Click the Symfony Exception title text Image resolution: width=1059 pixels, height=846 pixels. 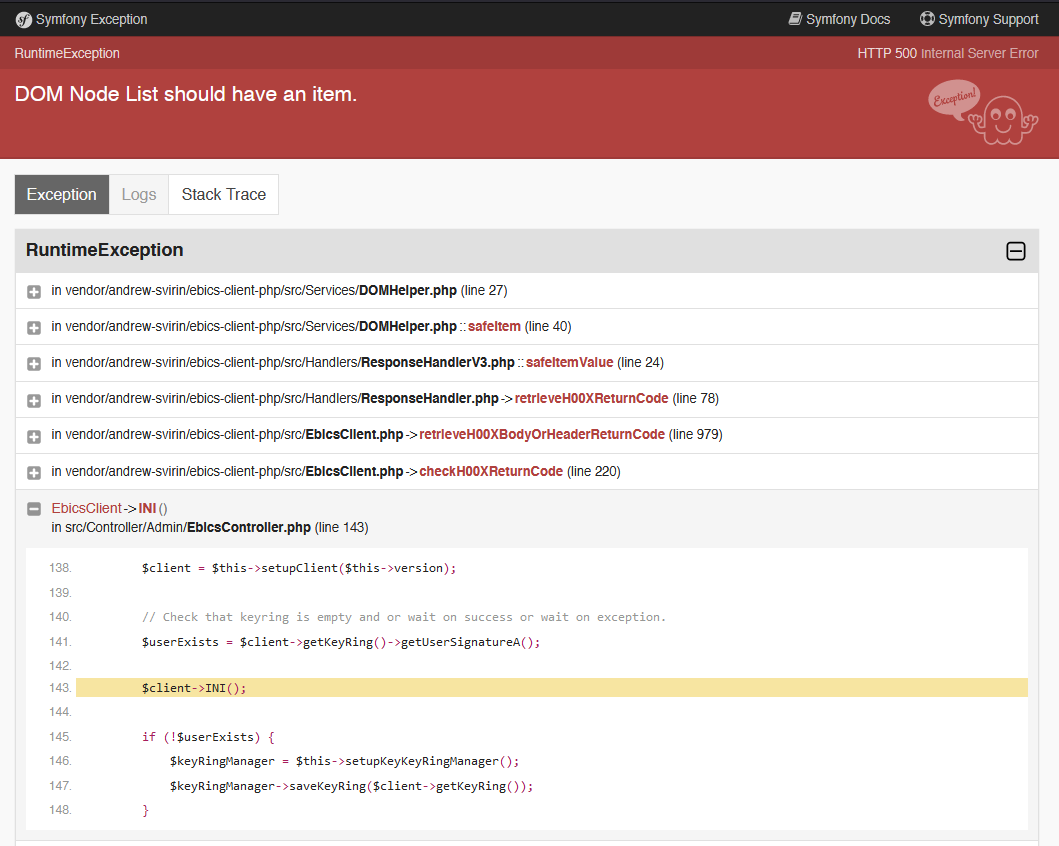[91, 20]
